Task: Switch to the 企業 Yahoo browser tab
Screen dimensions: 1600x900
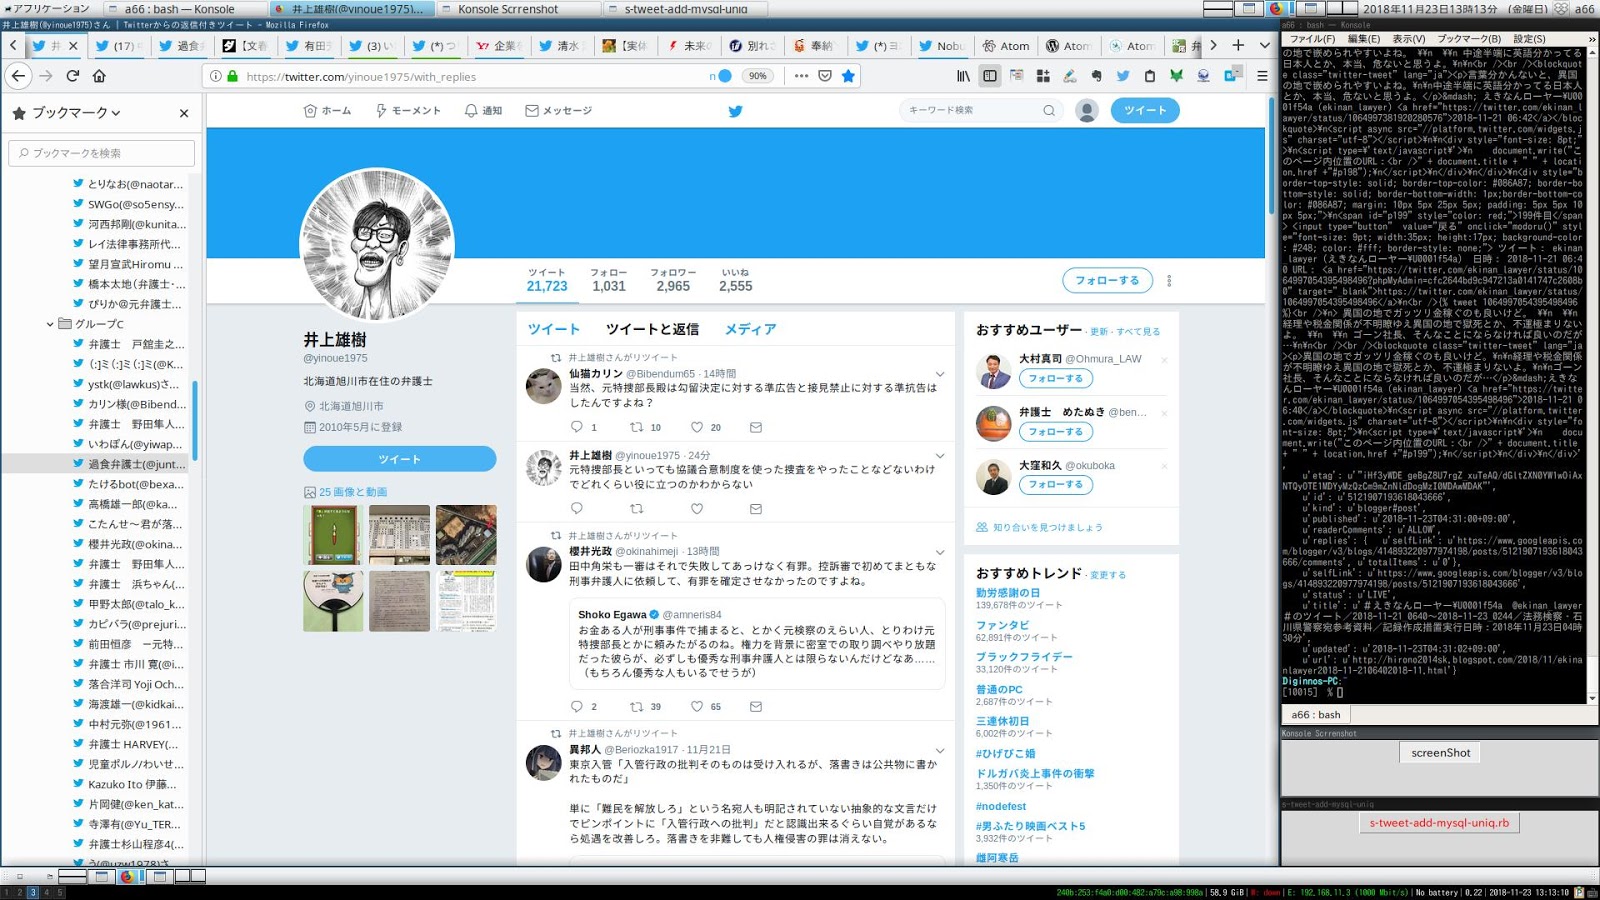Action: (x=497, y=46)
